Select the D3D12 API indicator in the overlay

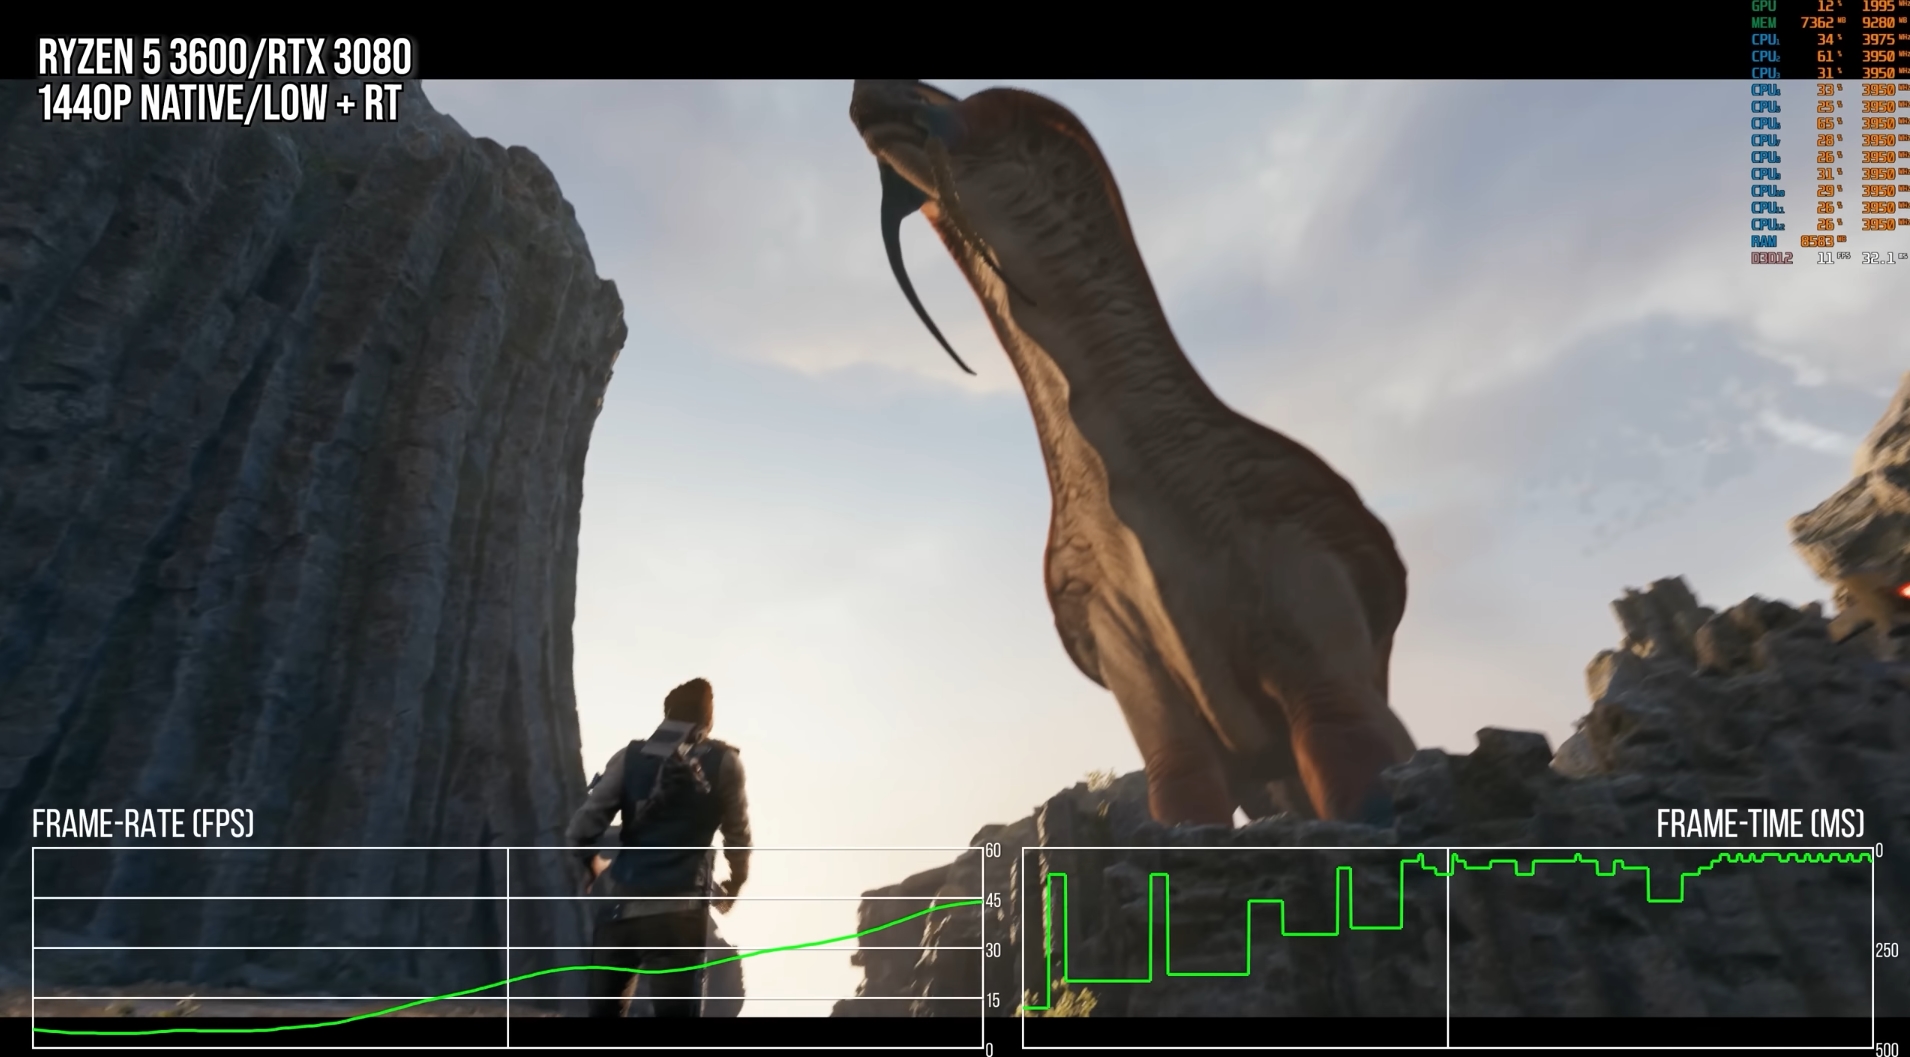[1772, 258]
